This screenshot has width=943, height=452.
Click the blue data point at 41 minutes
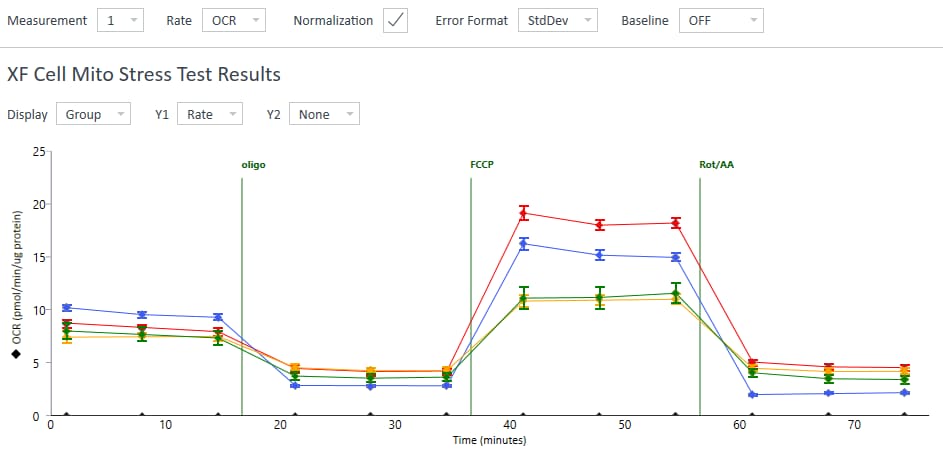click(x=523, y=243)
